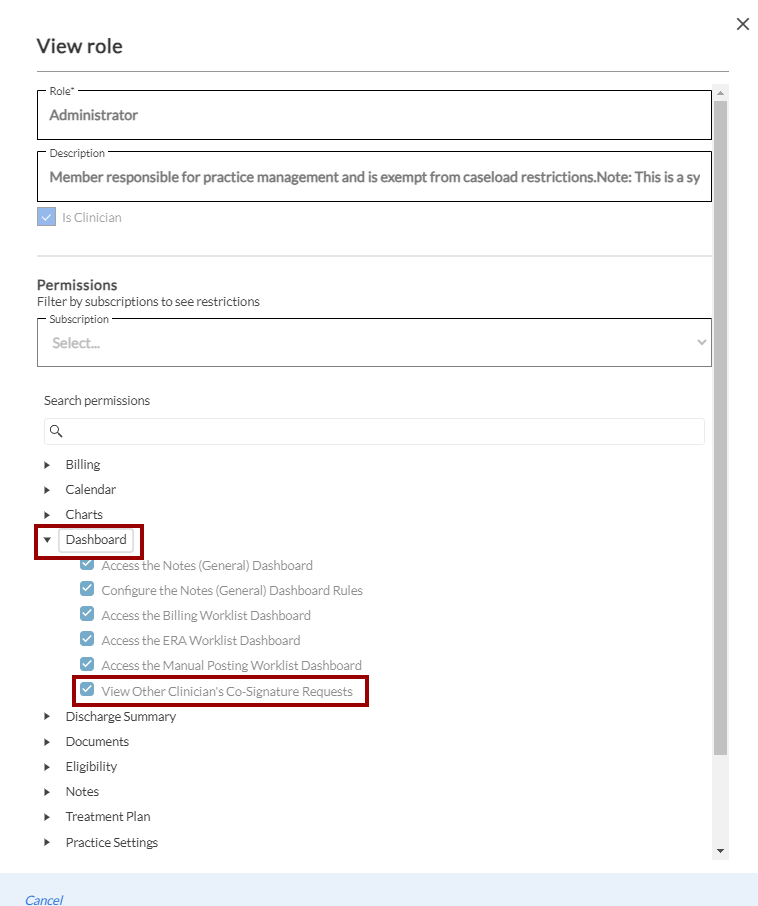Toggle Access the Billing Worklist Dashboard checkbox
This screenshot has height=906, width=758.
[x=88, y=615]
